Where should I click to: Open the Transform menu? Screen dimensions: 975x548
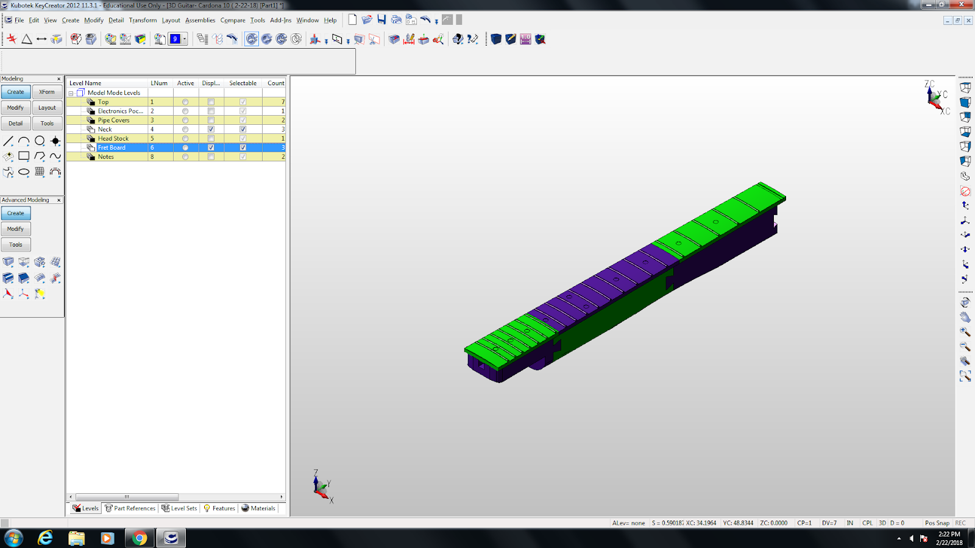[143, 21]
